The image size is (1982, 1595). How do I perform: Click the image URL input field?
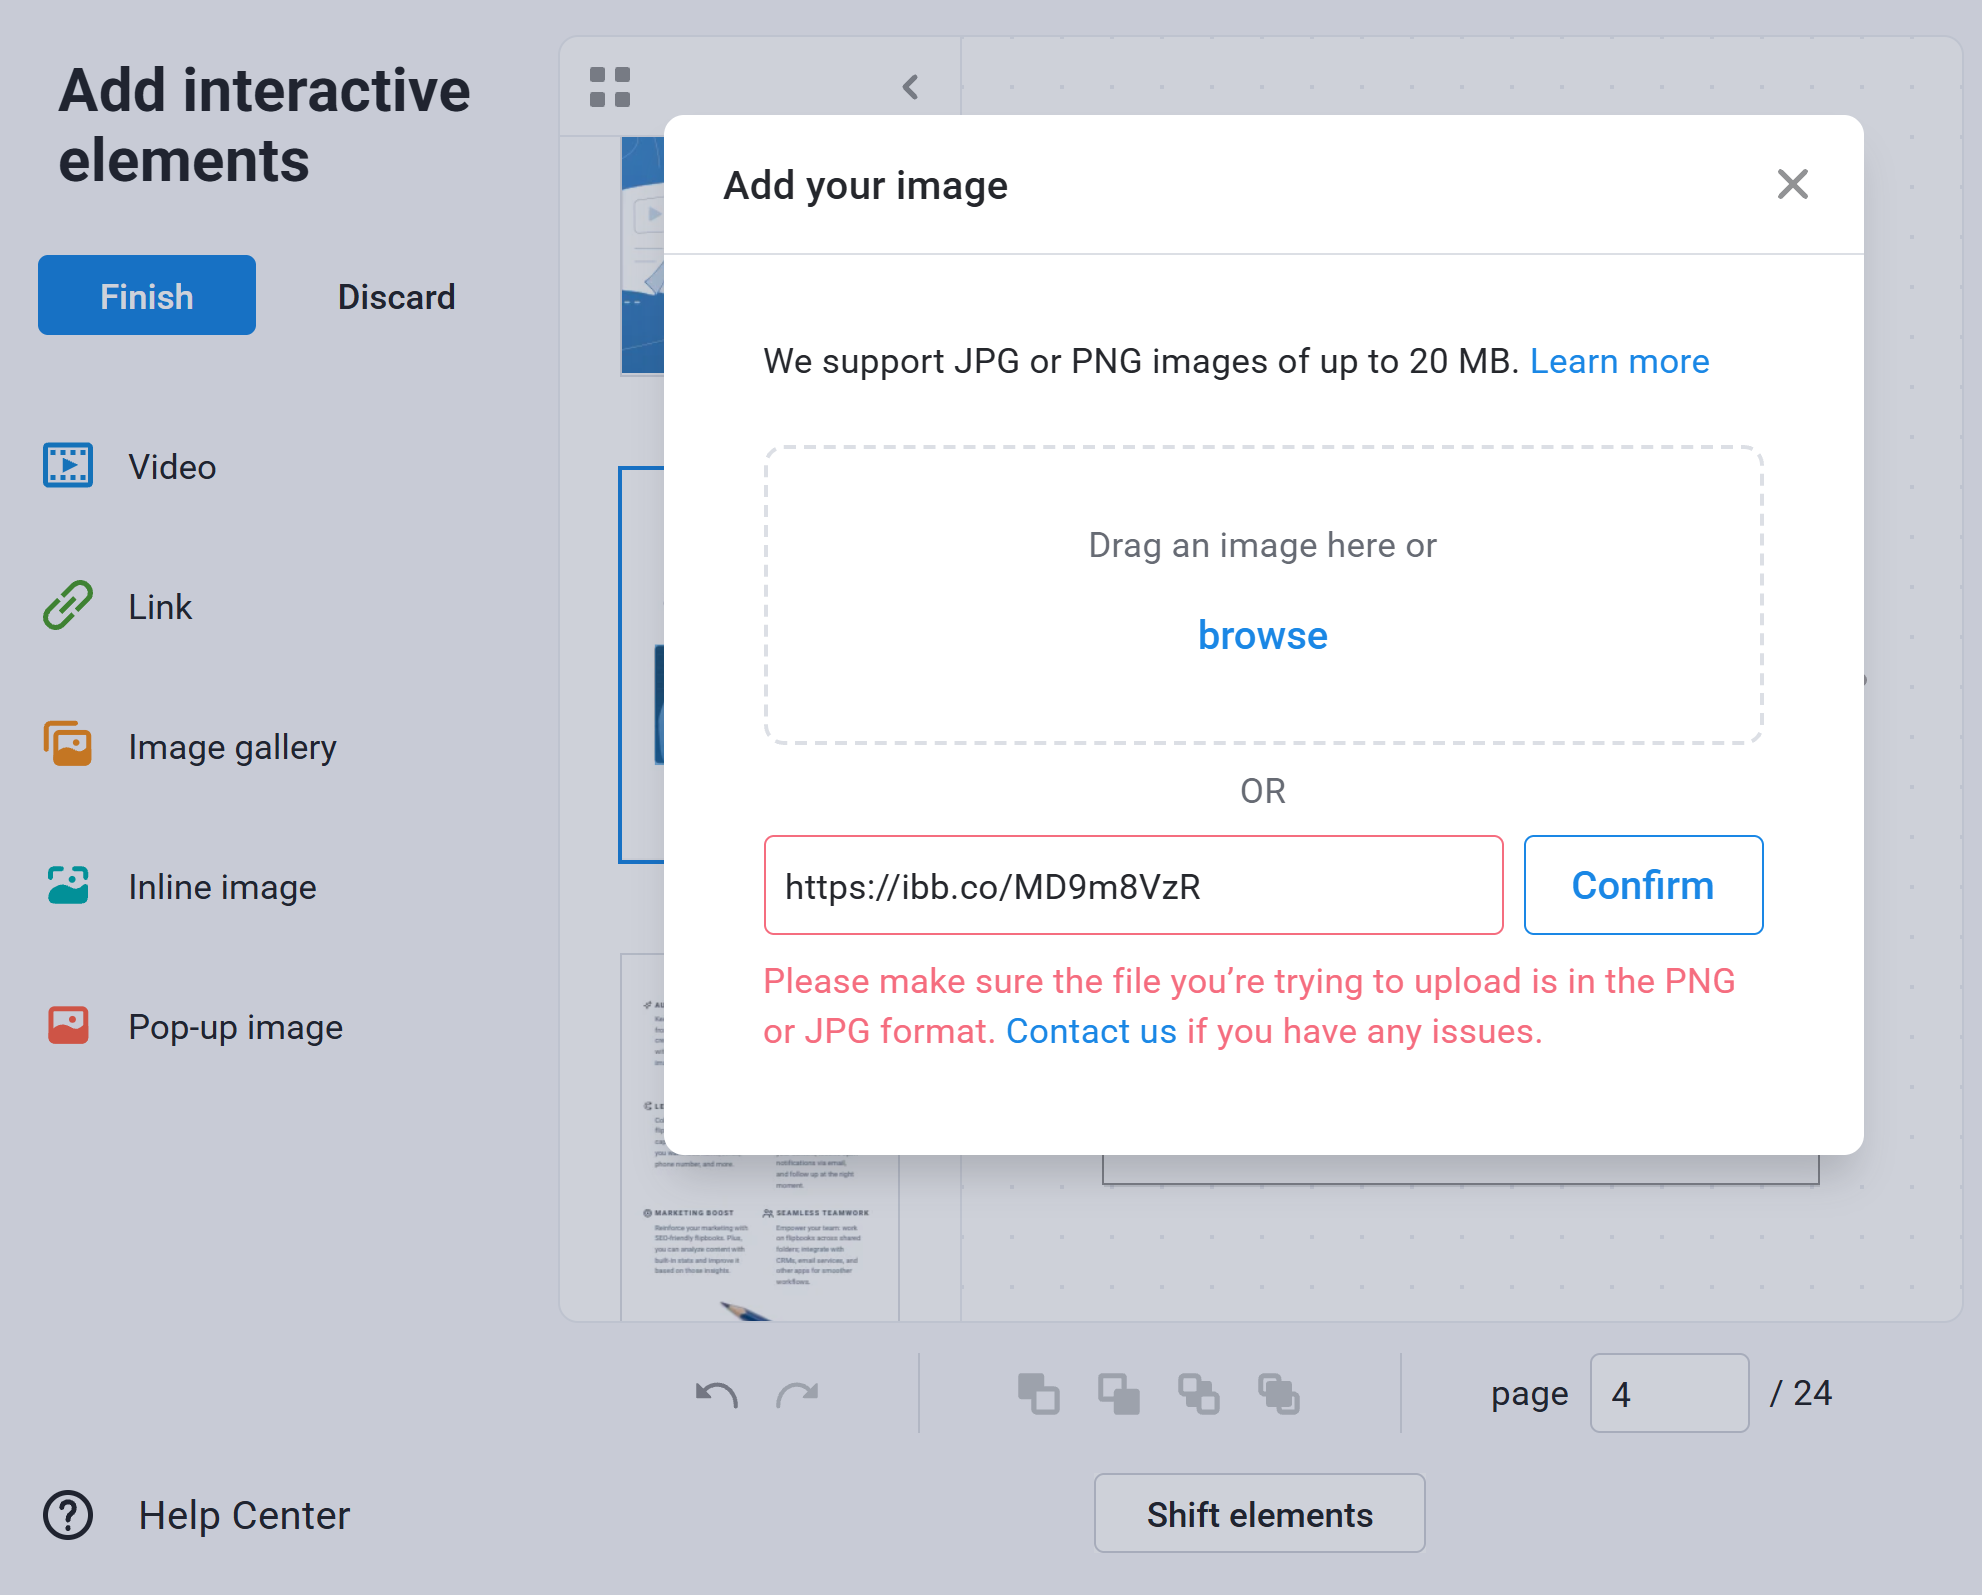(1133, 885)
